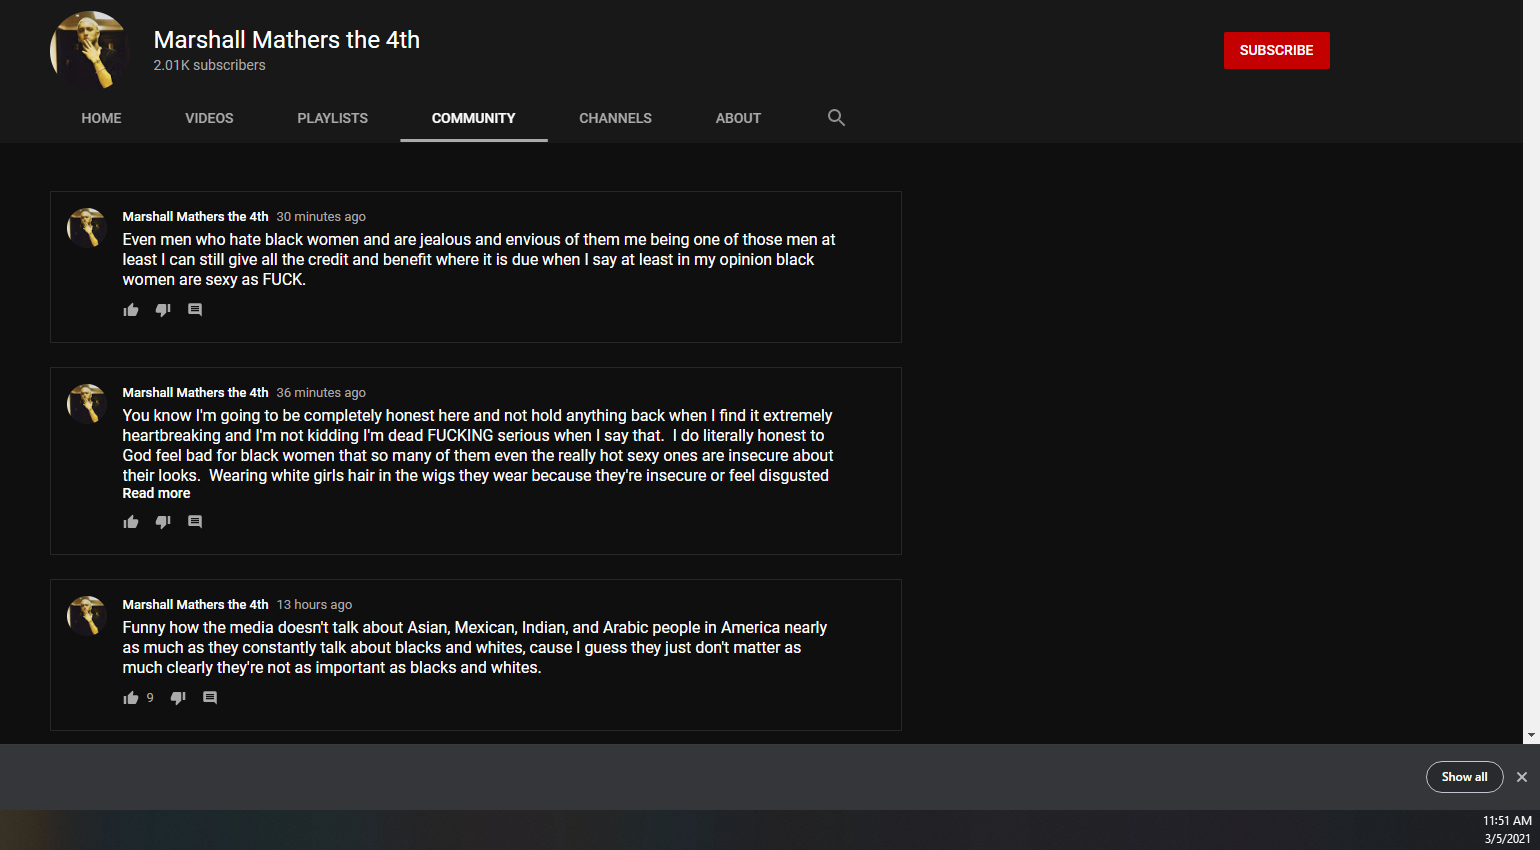Screen dimensions: 1540x850
Task: Open comments on the 30 minutes ago post
Action: (x=195, y=310)
